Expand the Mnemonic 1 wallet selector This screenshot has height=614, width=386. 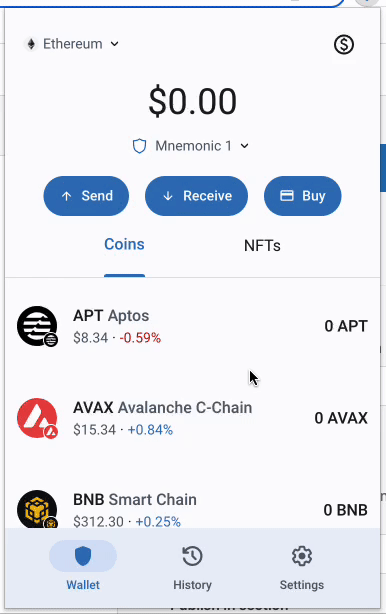191,146
